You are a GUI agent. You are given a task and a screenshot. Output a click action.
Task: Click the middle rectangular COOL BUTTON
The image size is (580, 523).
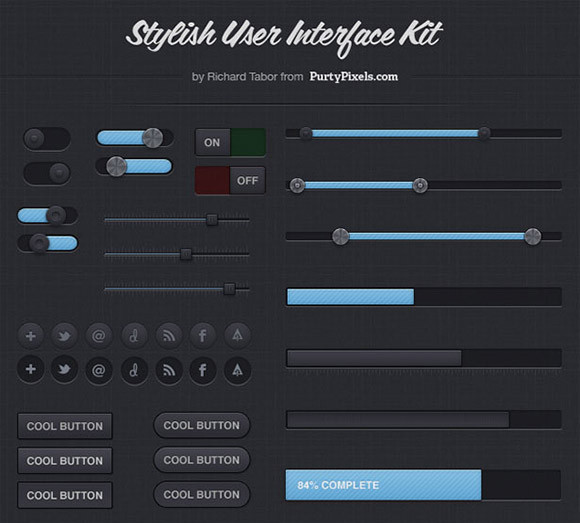click(x=65, y=461)
